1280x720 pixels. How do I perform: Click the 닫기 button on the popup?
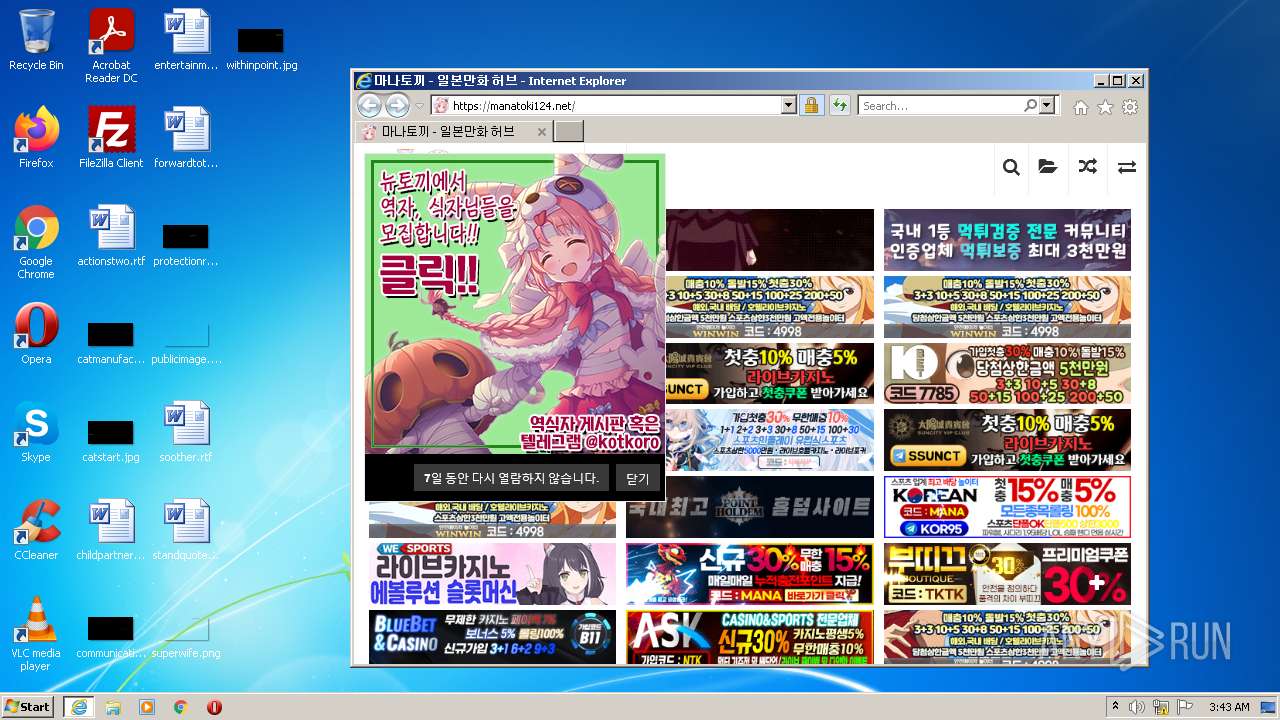coord(638,478)
